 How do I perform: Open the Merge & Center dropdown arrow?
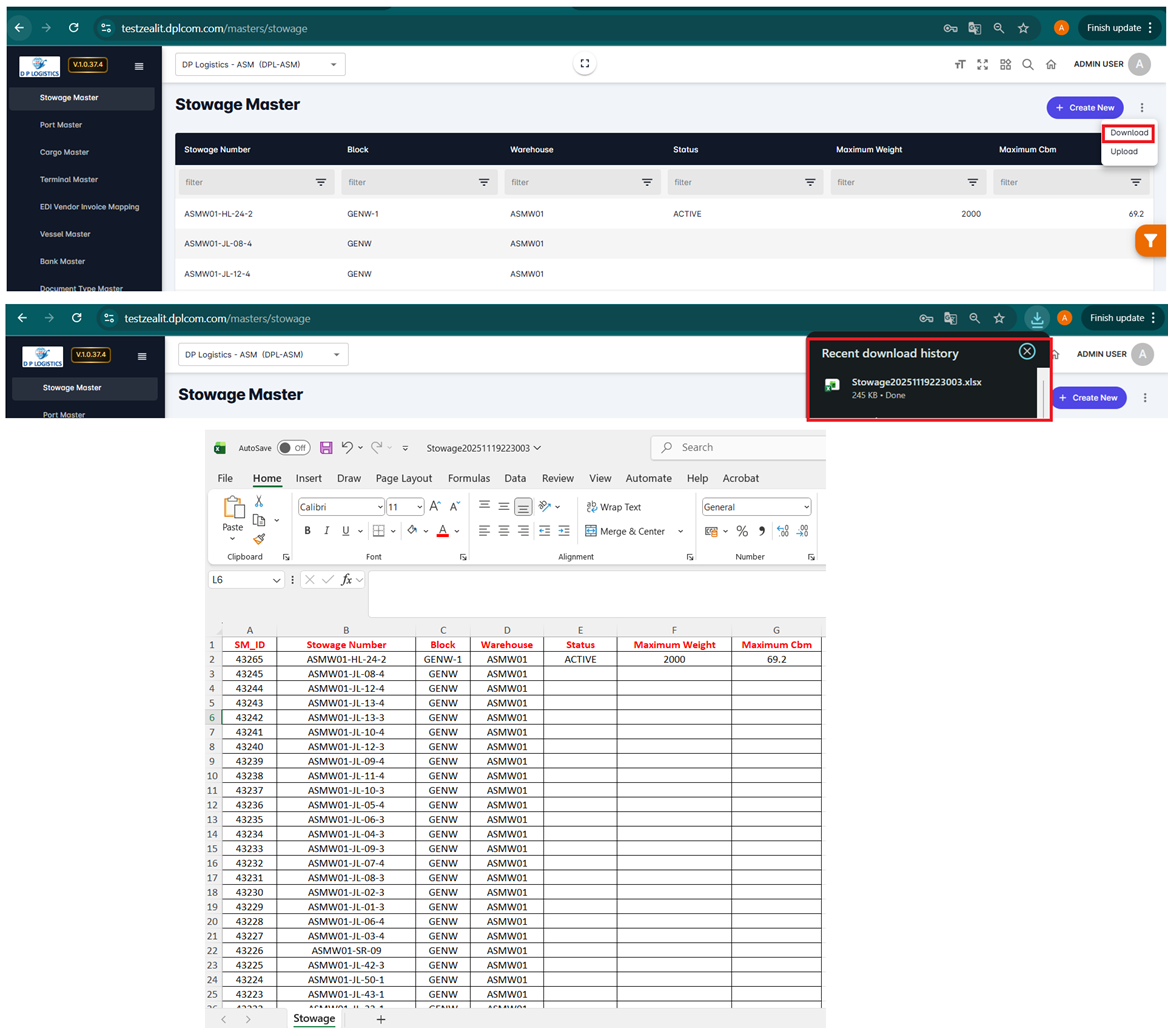tap(680, 531)
